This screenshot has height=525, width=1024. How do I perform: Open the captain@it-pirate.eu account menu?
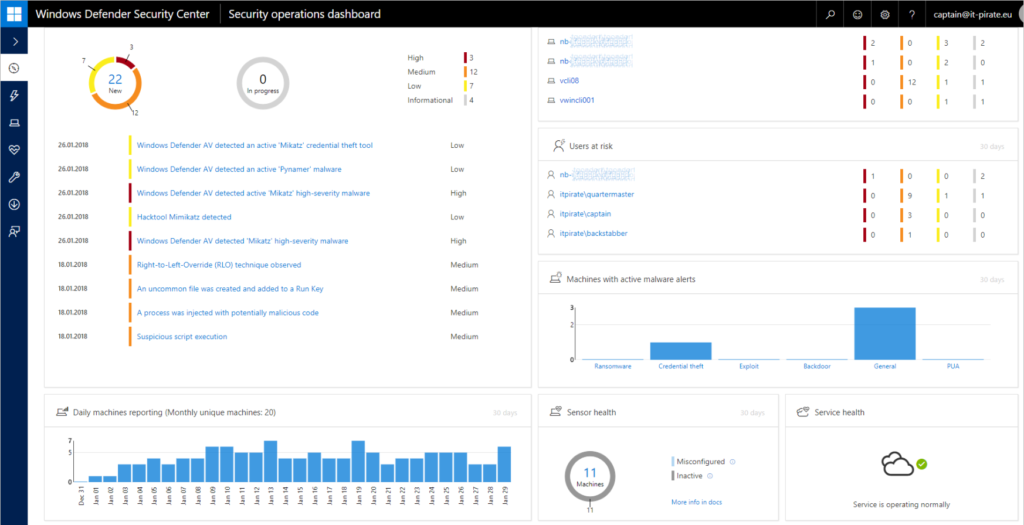tap(972, 14)
